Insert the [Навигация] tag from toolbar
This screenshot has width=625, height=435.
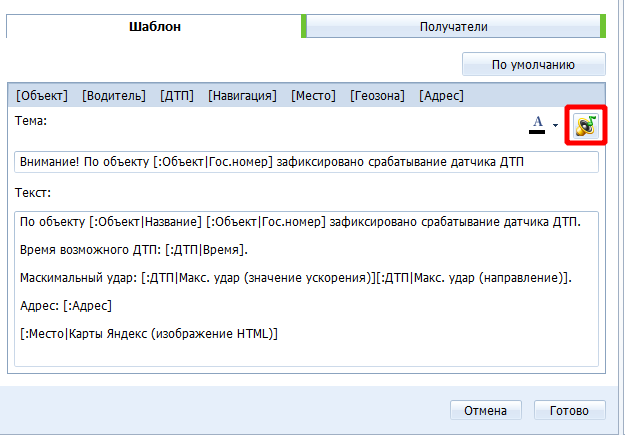[242, 96]
